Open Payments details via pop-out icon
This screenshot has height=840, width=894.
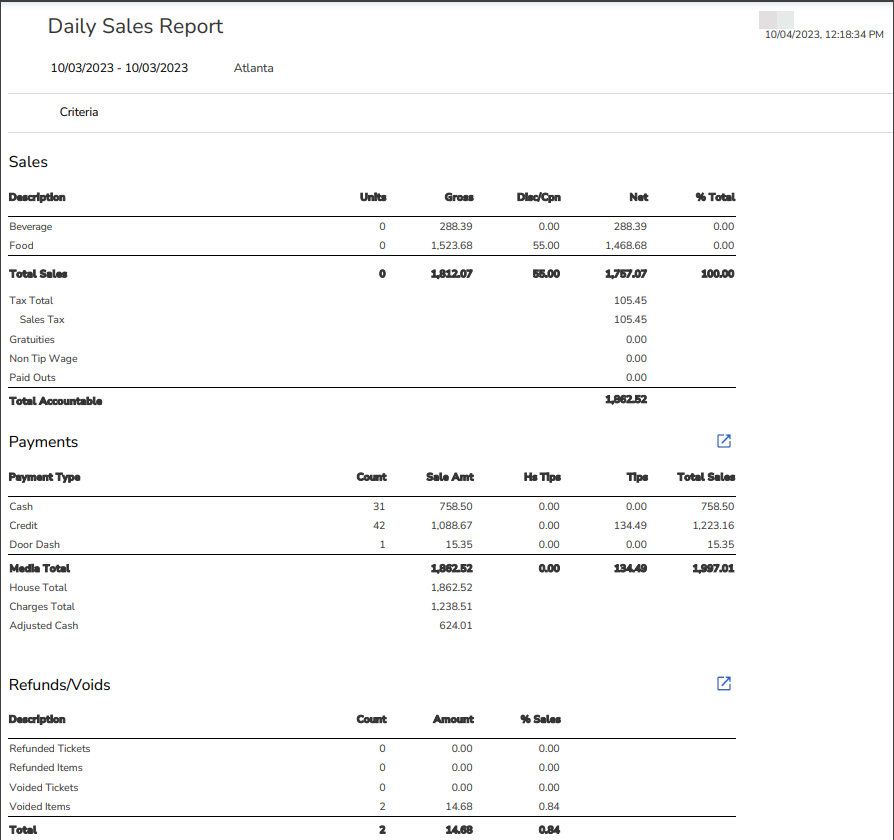pos(724,441)
